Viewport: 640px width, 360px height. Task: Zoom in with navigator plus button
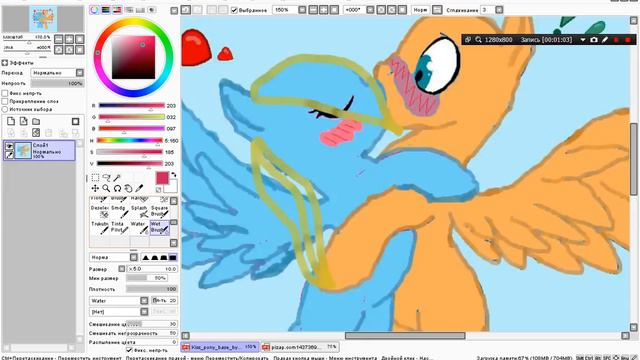pos(69,39)
